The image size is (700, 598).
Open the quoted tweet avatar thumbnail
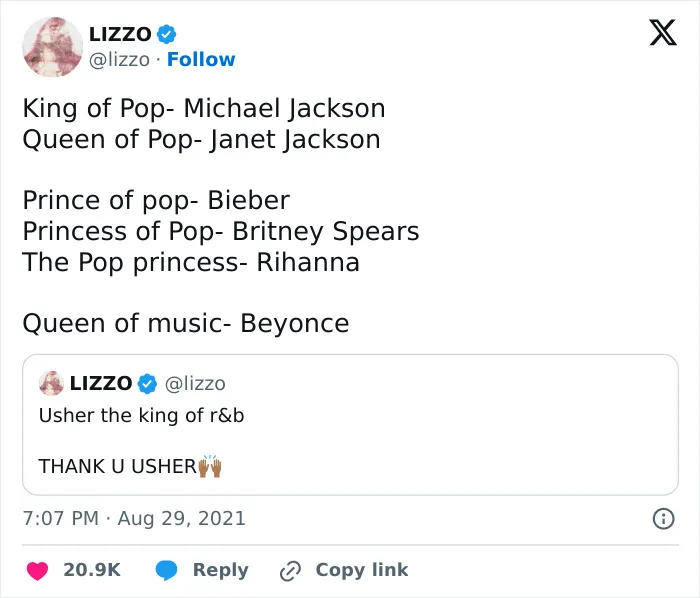51,383
